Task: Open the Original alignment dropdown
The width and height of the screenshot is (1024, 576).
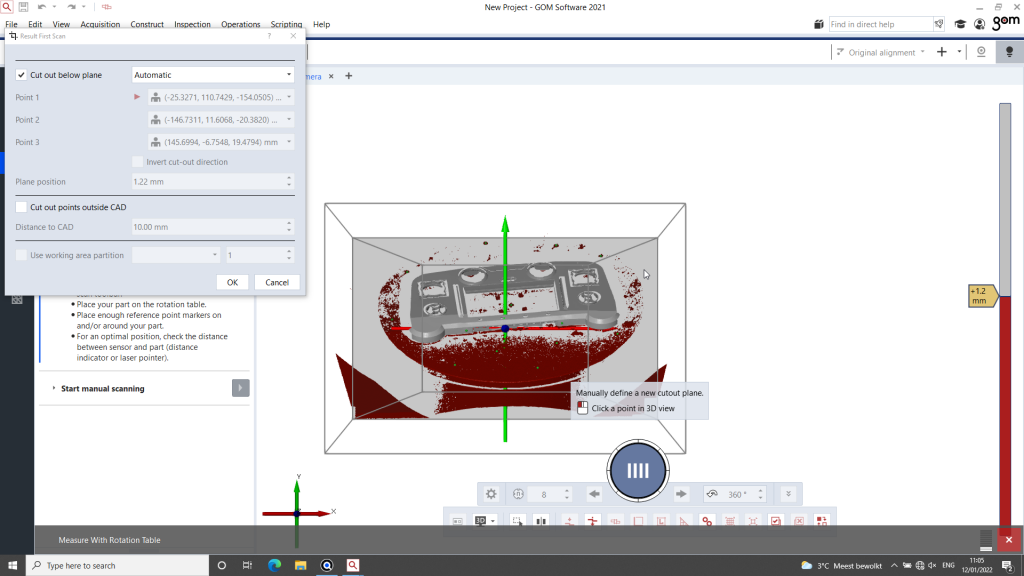Action: (x=880, y=52)
